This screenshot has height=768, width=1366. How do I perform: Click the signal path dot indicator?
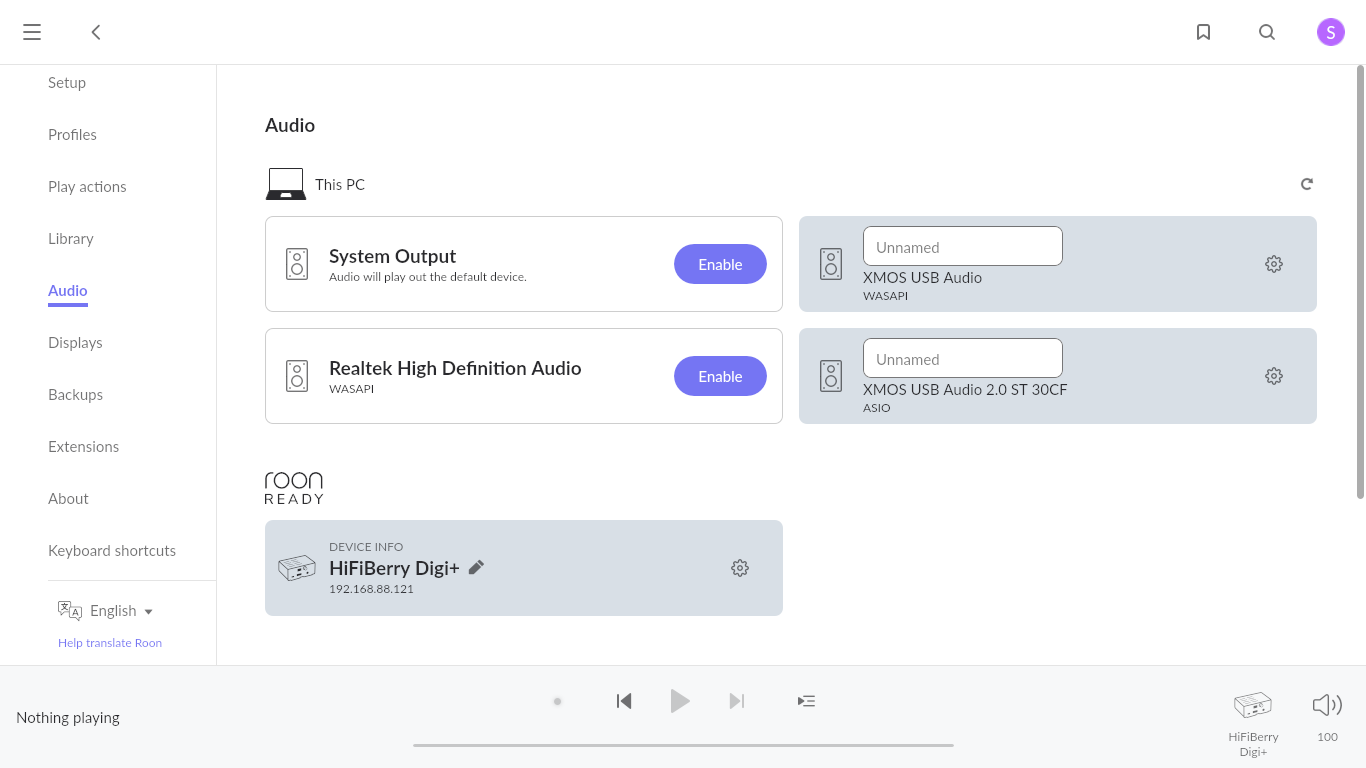[x=558, y=701]
